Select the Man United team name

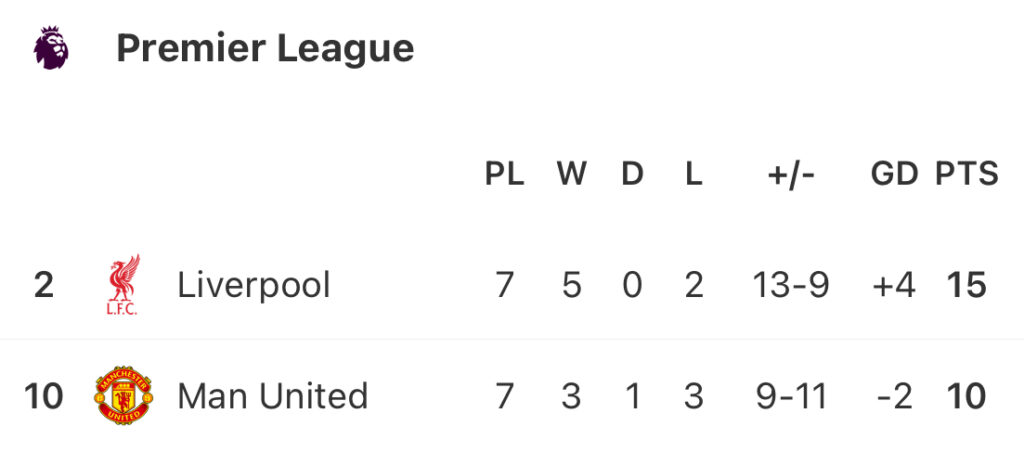tap(273, 397)
